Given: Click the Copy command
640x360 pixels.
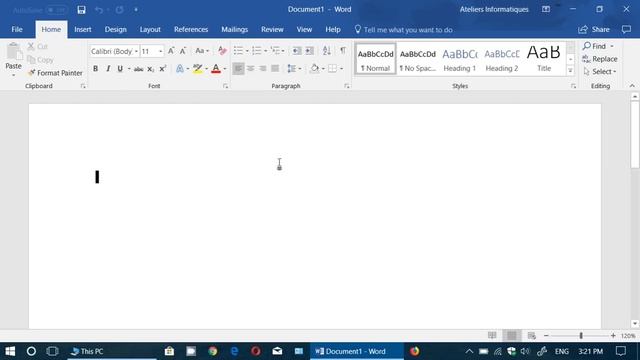Looking at the screenshot, I should tap(40, 60).
